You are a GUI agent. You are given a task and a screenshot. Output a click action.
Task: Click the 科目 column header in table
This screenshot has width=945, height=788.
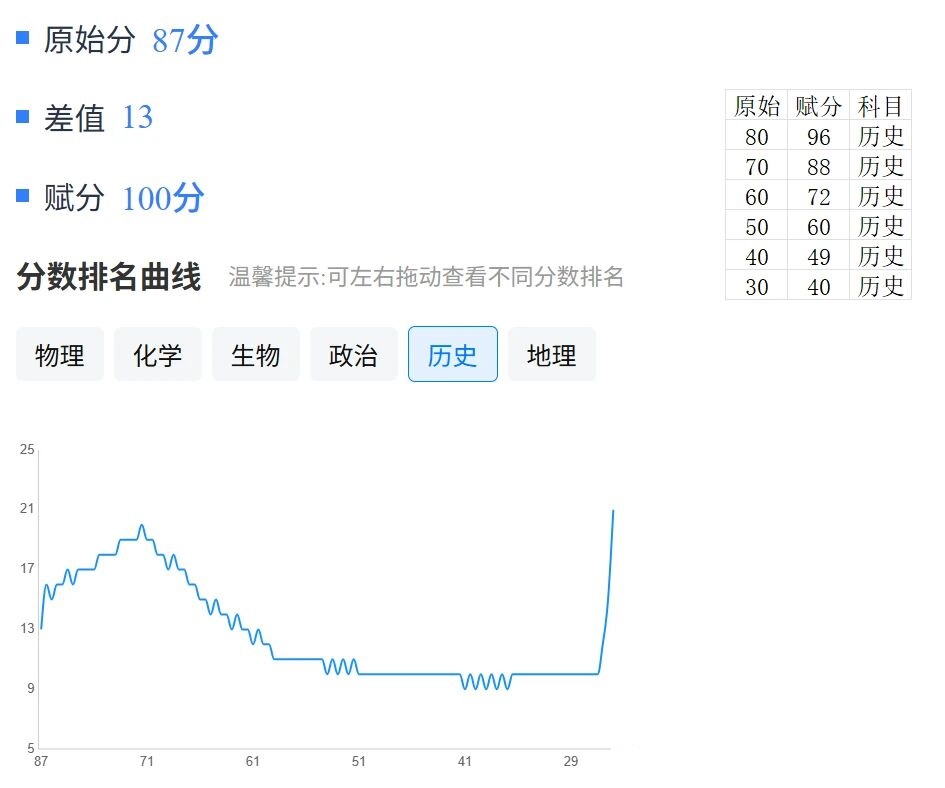point(880,106)
